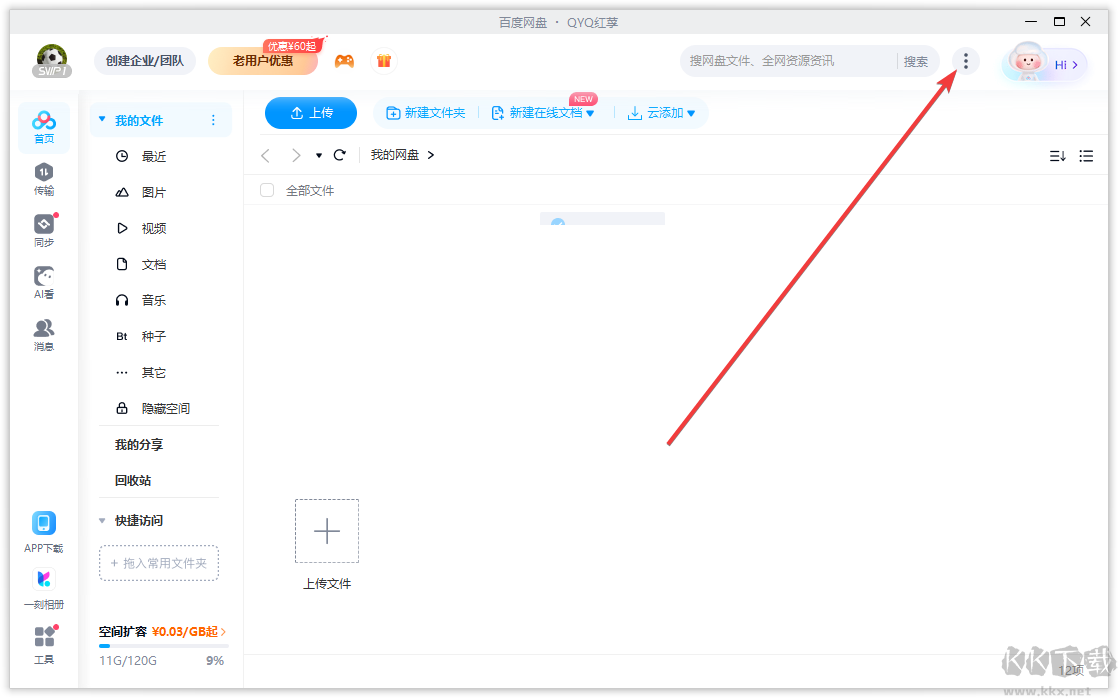
Task: Click 新建文件夹 button
Action: coord(426,113)
